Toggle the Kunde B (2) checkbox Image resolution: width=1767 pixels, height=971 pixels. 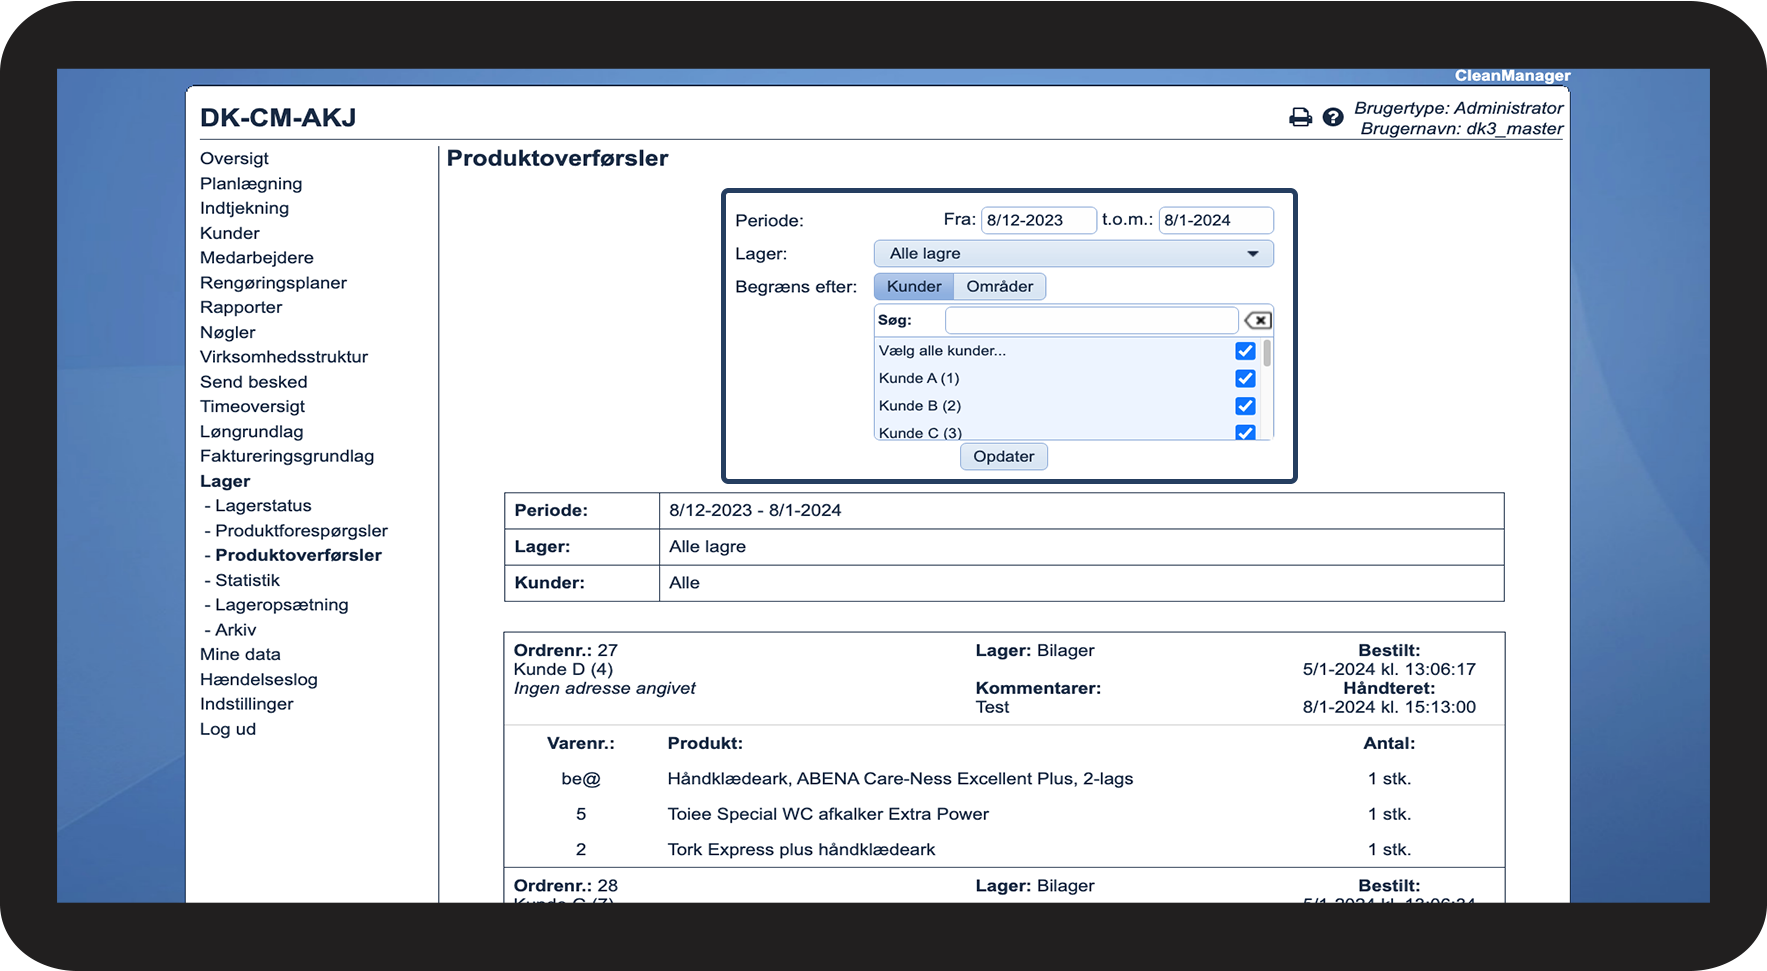[1245, 406]
